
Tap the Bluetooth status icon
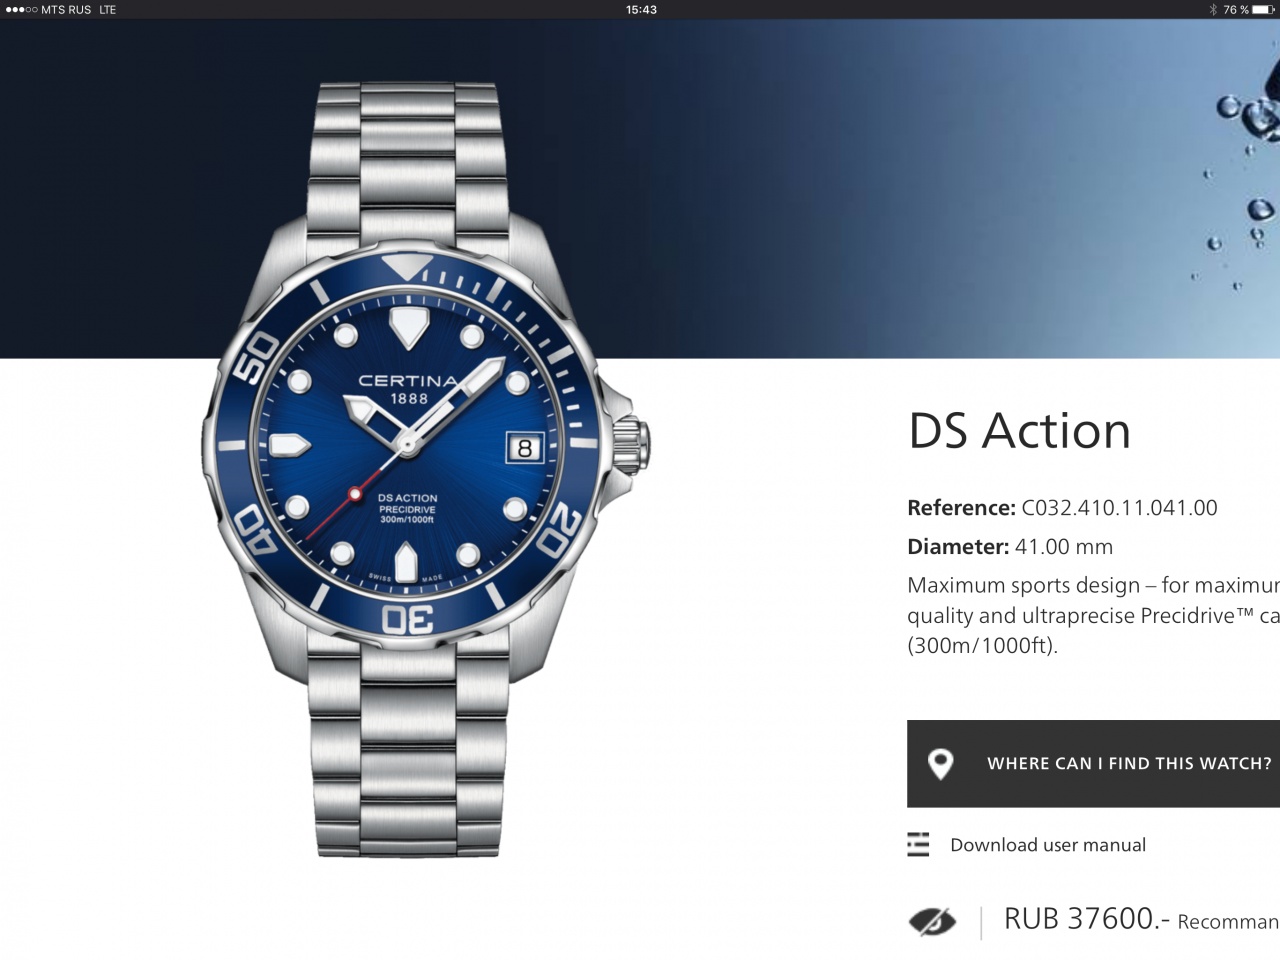[x=1213, y=9]
